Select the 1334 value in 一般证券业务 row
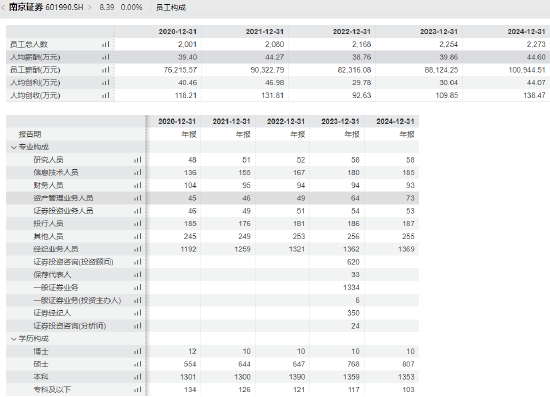Screen dimensions: 550x397 pos(351,288)
